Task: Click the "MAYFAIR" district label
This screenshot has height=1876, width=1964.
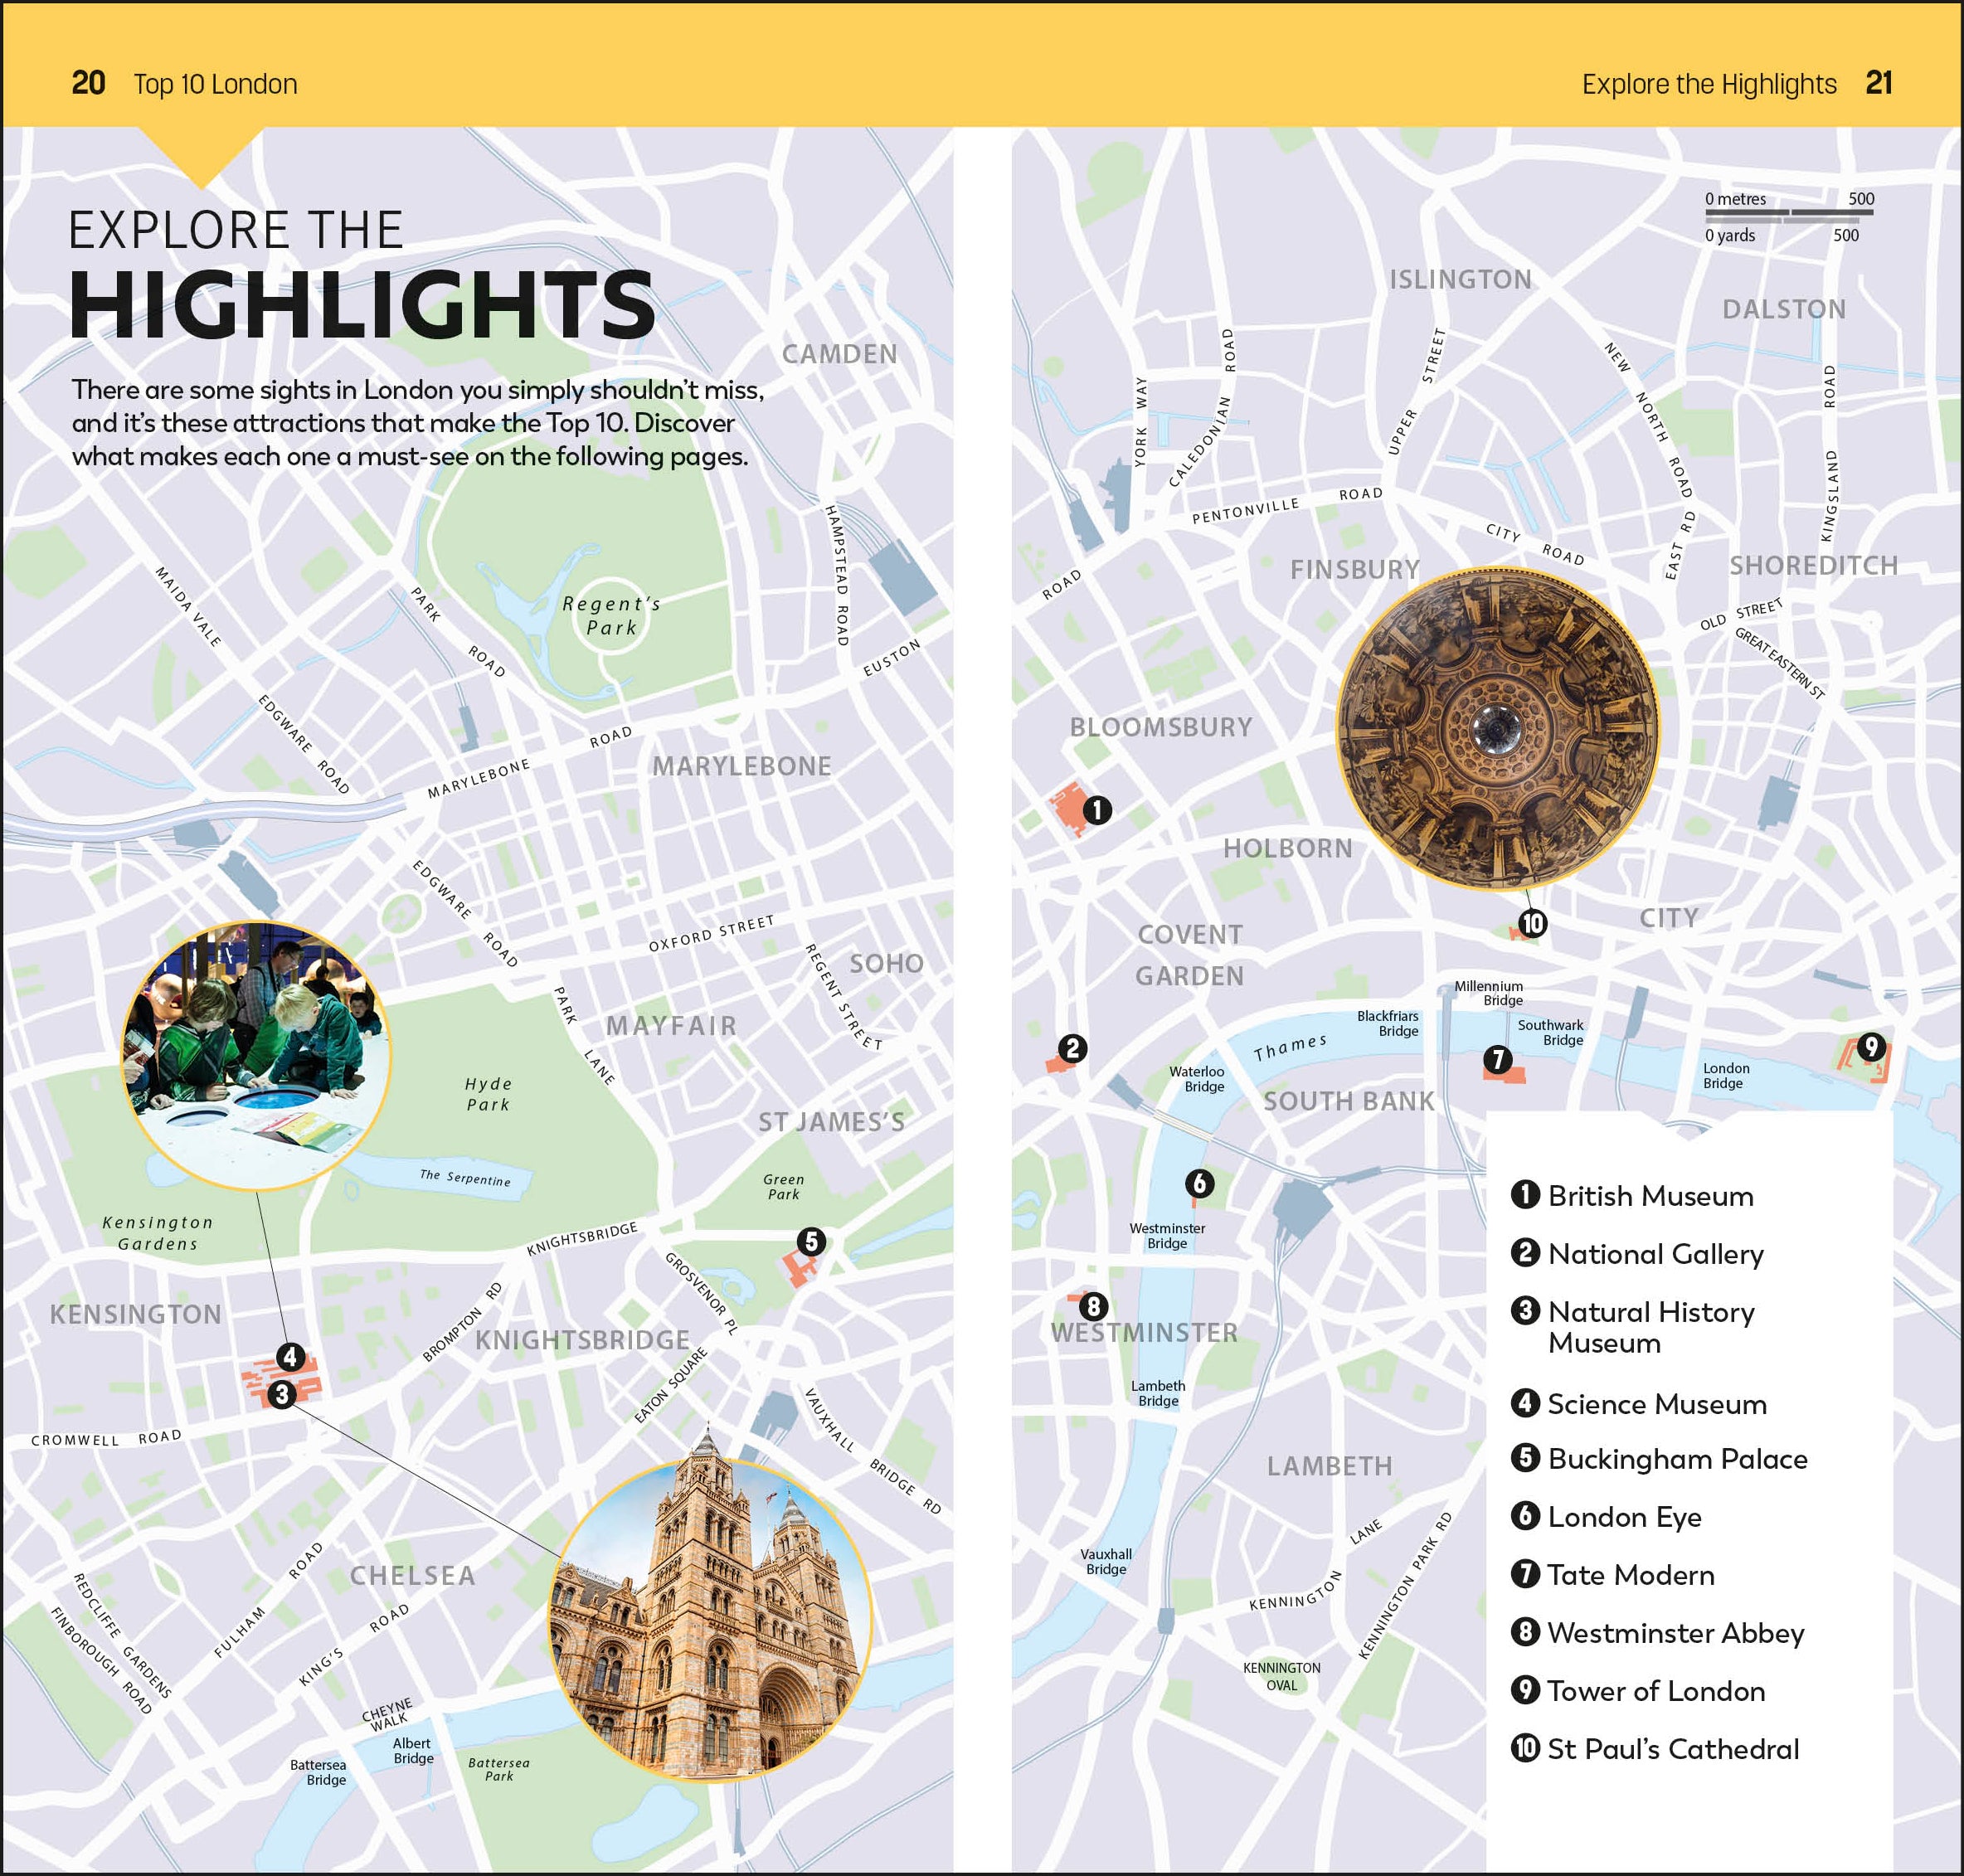Action: click(671, 1025)
